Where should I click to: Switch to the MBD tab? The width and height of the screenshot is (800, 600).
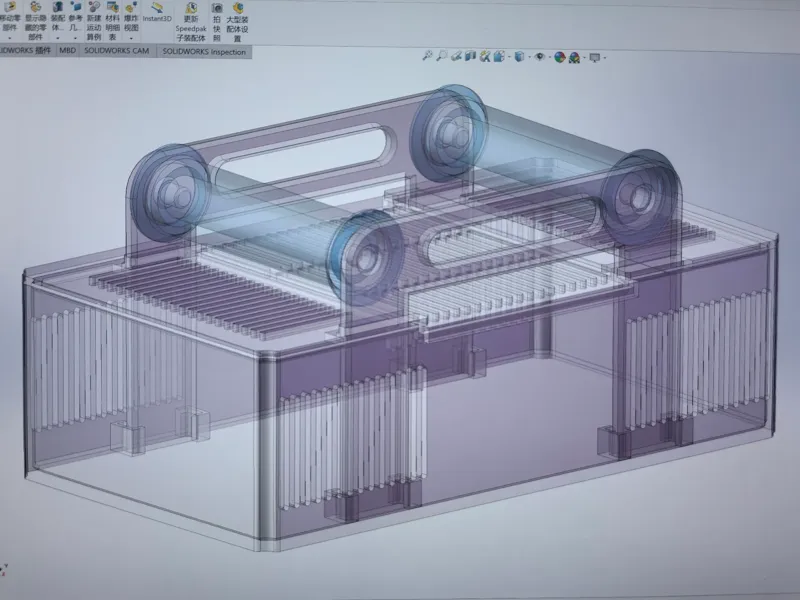click(x=67, y=51)
